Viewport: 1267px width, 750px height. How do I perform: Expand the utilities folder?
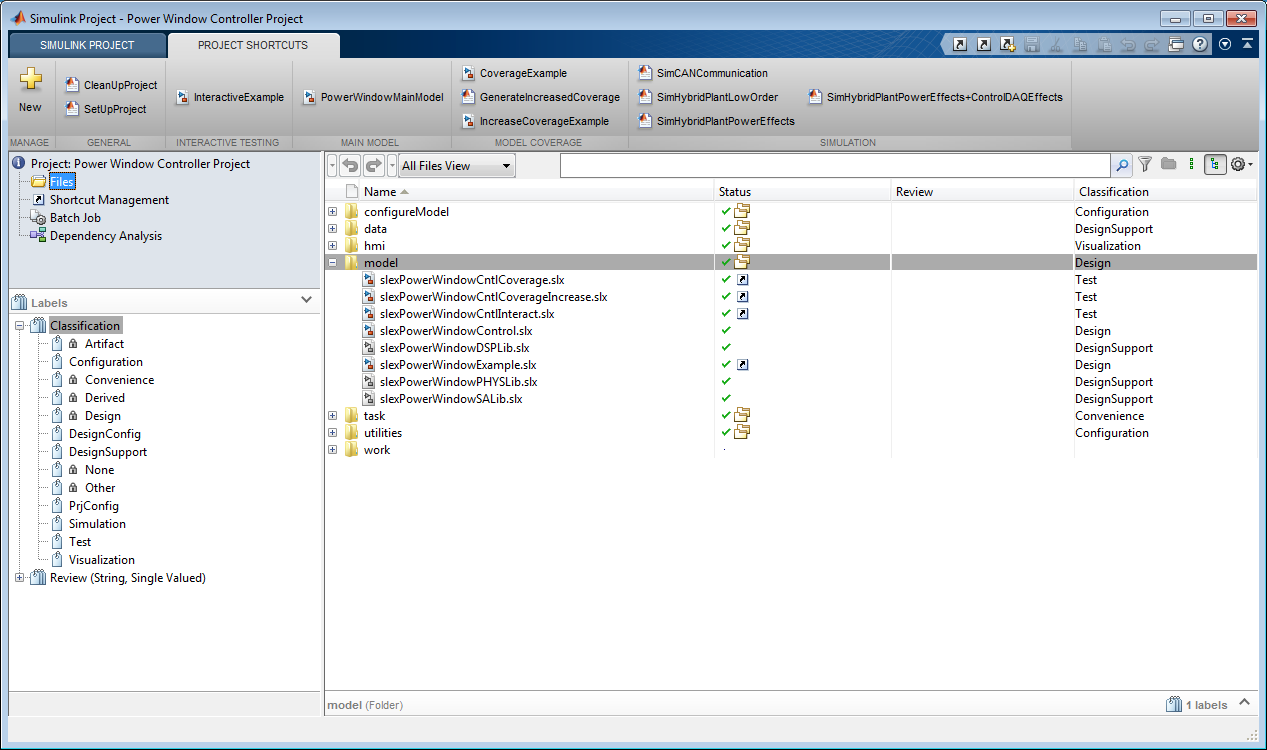[333, 433]
